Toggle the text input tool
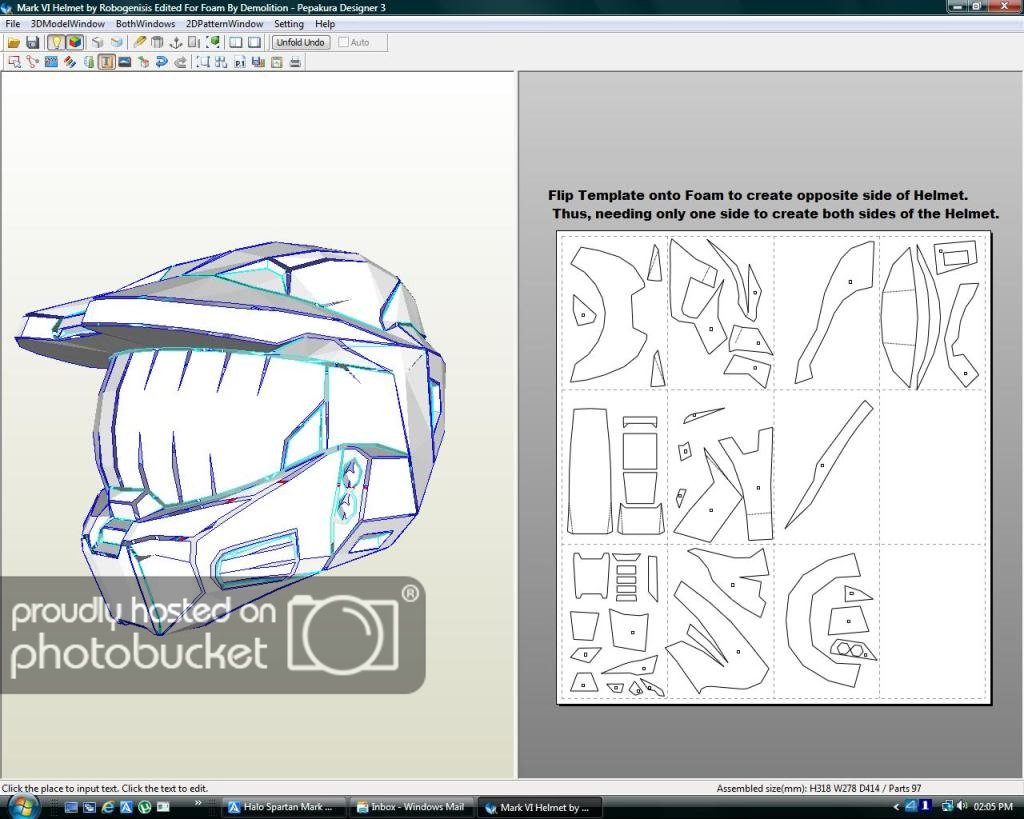This screenshot has width=1024, height=819. click(106, 62)
